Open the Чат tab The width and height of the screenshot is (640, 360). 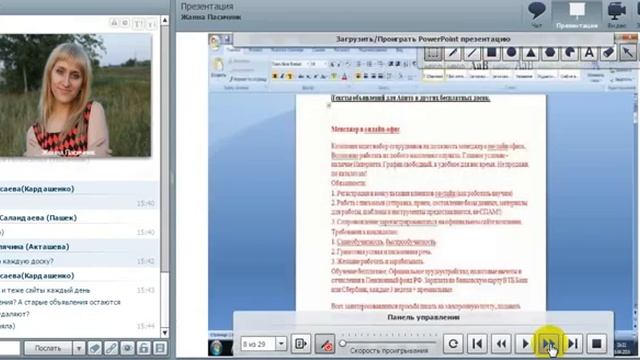tap(536, 15)
